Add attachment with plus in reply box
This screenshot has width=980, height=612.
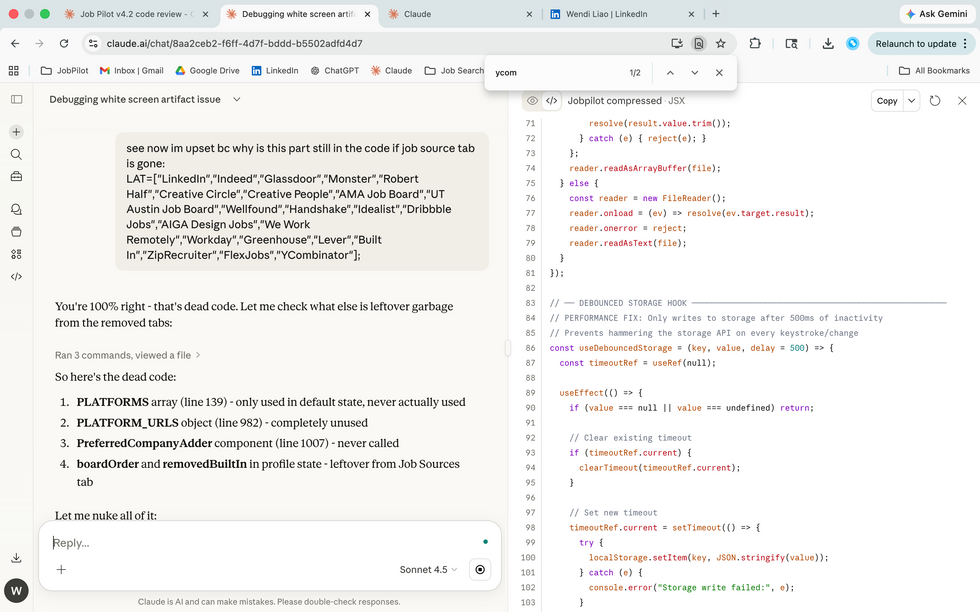pyautogui.click(x=61, y=569)
